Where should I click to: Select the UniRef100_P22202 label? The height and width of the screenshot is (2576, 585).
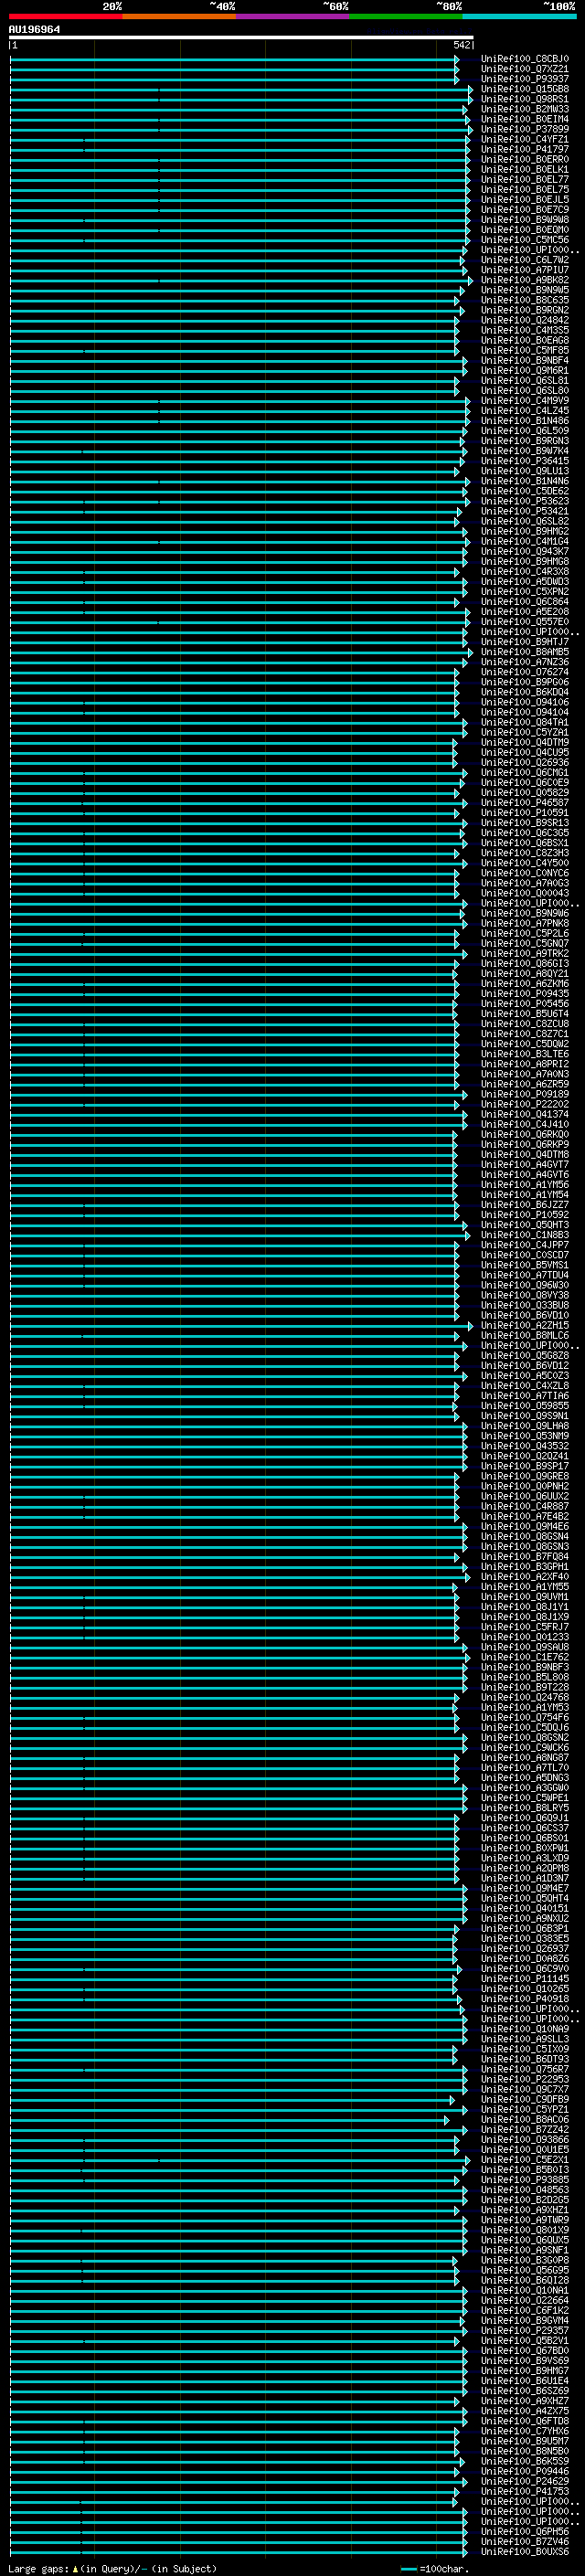(x=525, y=1104)
